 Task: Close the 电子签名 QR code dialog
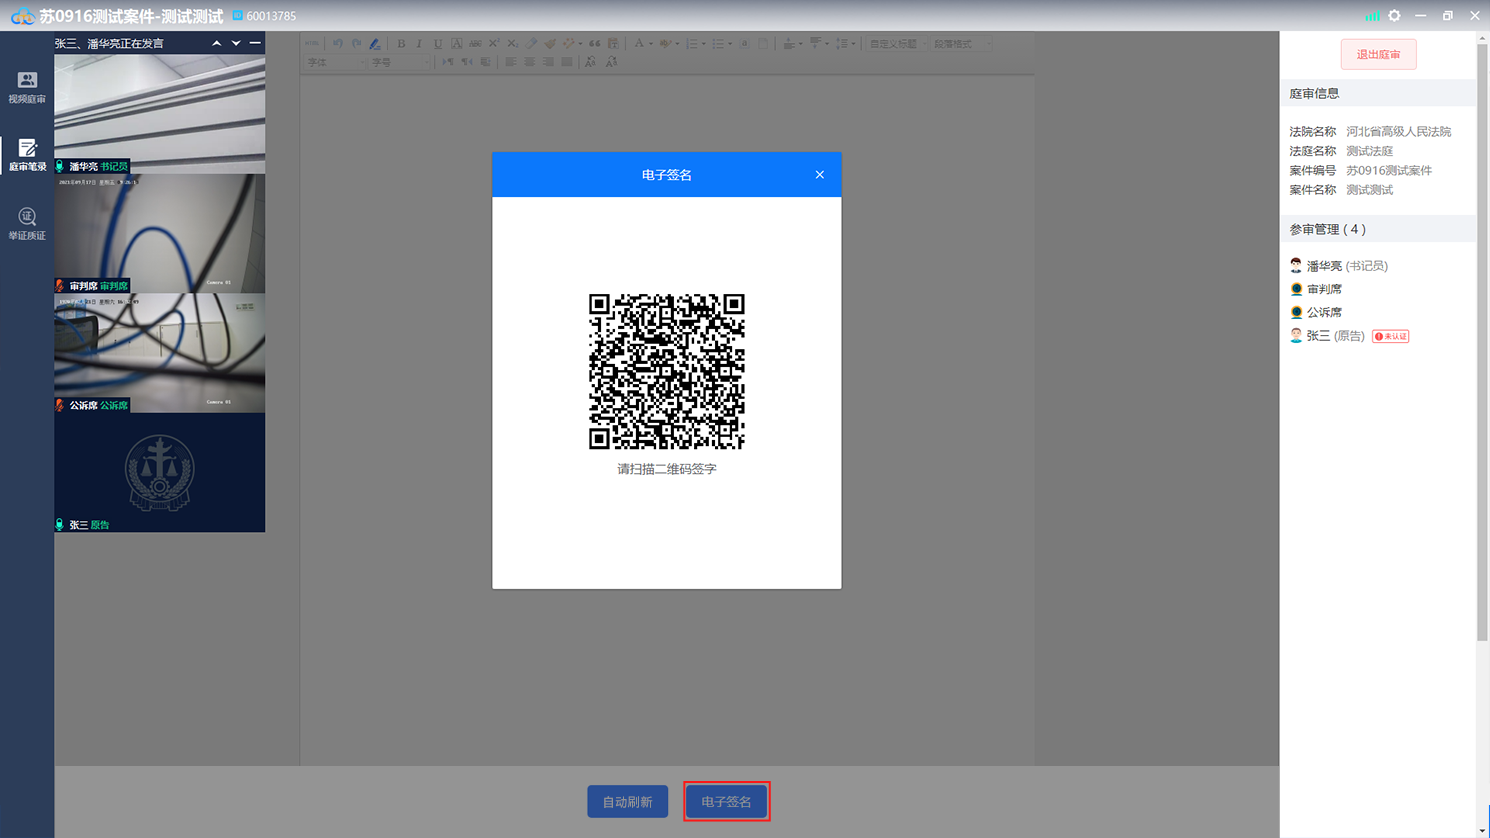819,175
